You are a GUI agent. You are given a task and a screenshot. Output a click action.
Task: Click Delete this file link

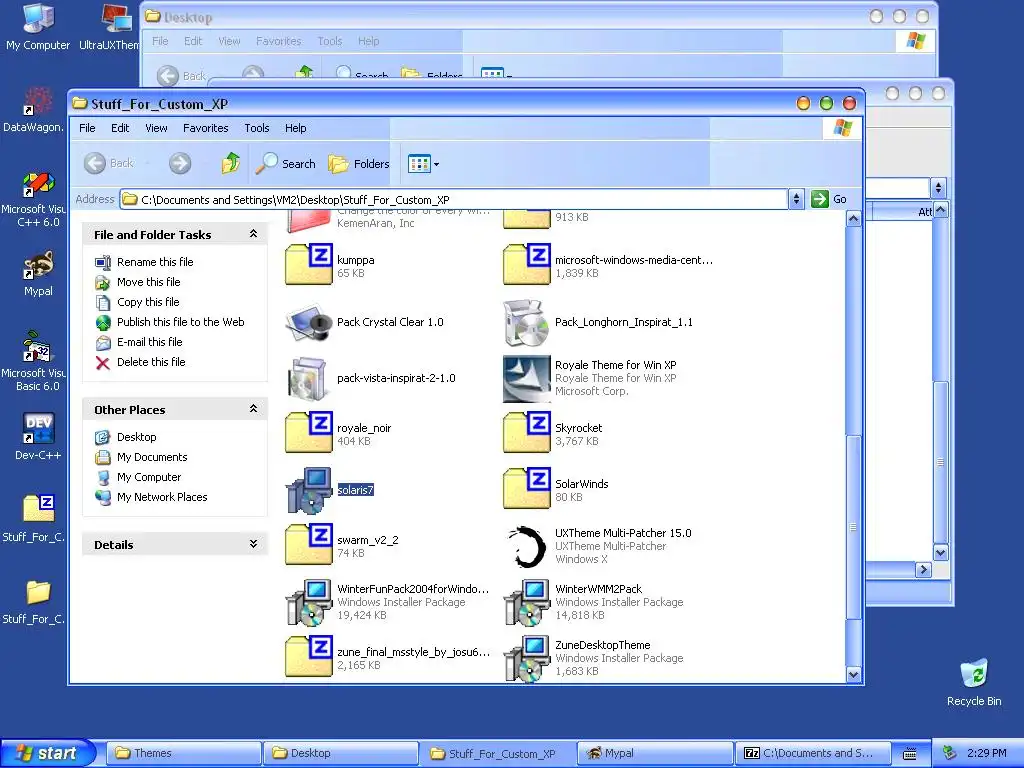(x=151, y=362)
